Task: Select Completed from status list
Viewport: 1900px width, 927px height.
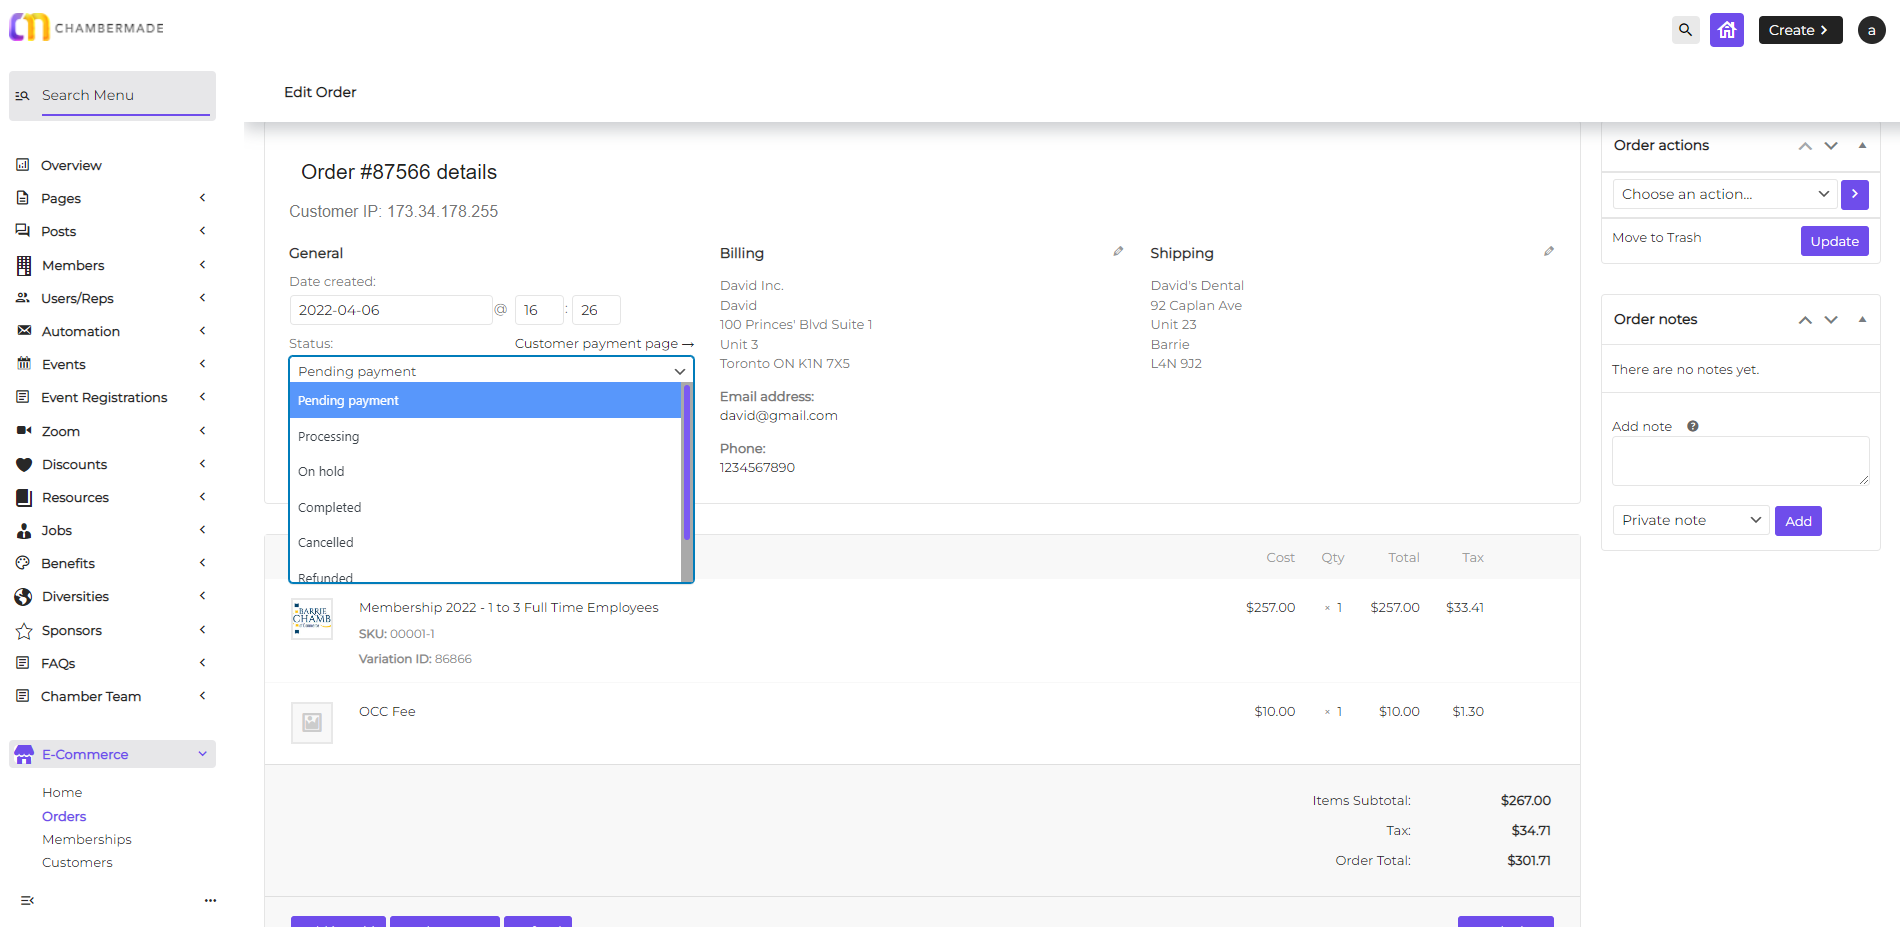Action: tap(329, 507)
